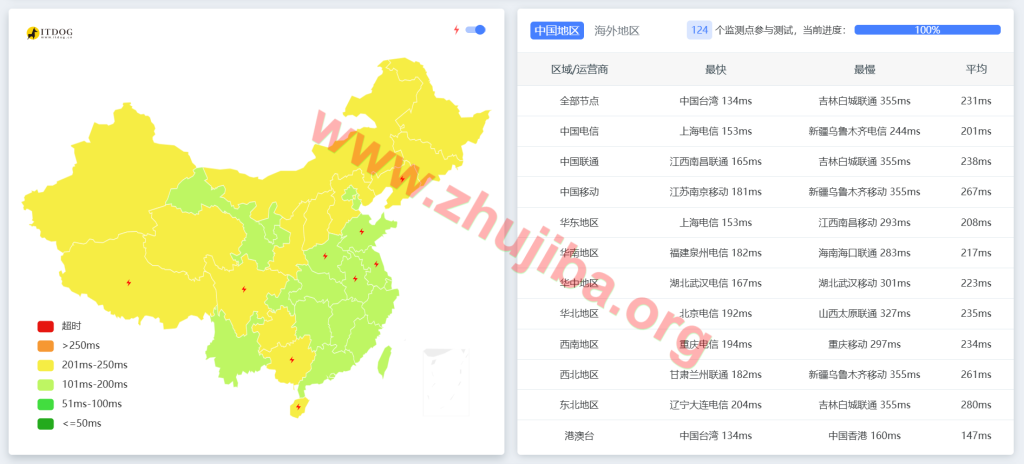Click the 江苏南京移动 181ms cell

point(715,192)
